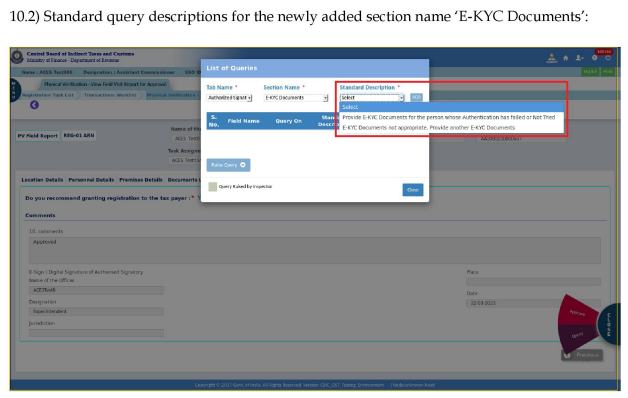Switch language to Hindi
628x398 pixels.
(607, 72)
